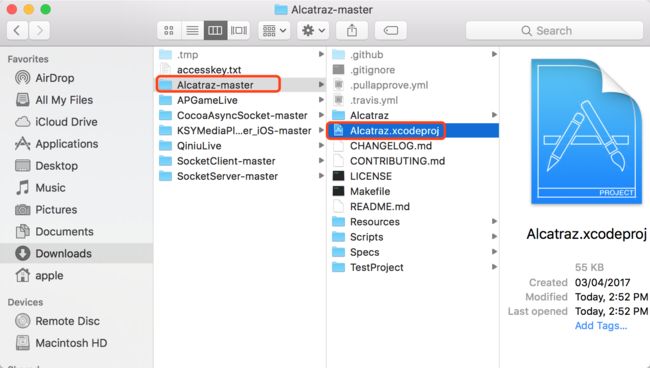Viewport: 650px width, 368px height.
Task: Switch to icon view
Action: pyautogui.click(x=169, y=30)
